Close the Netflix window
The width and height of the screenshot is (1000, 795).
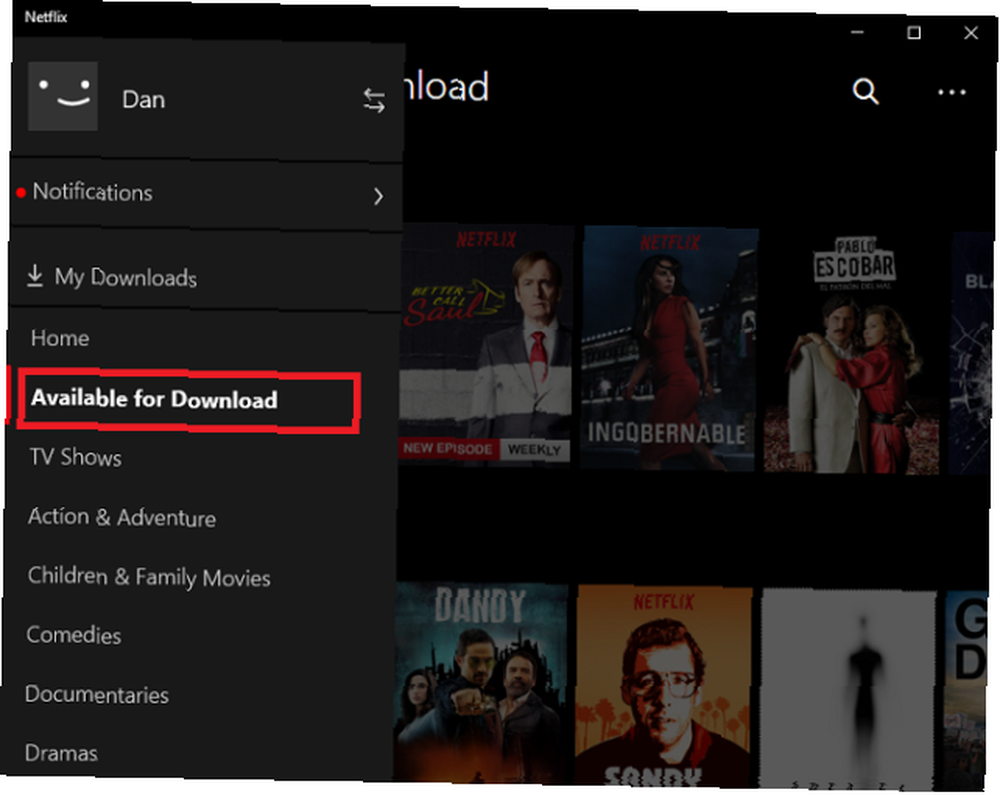[x=971, y=33]
